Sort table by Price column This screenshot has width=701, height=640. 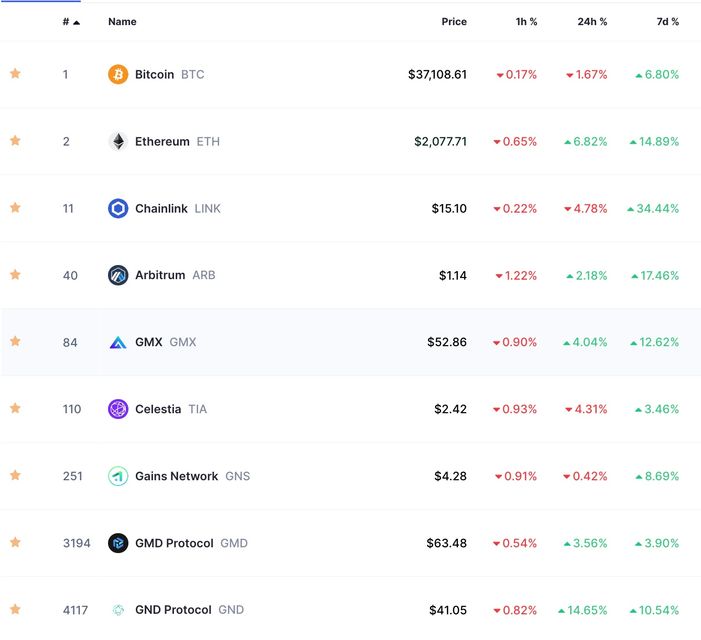point(454,21)
